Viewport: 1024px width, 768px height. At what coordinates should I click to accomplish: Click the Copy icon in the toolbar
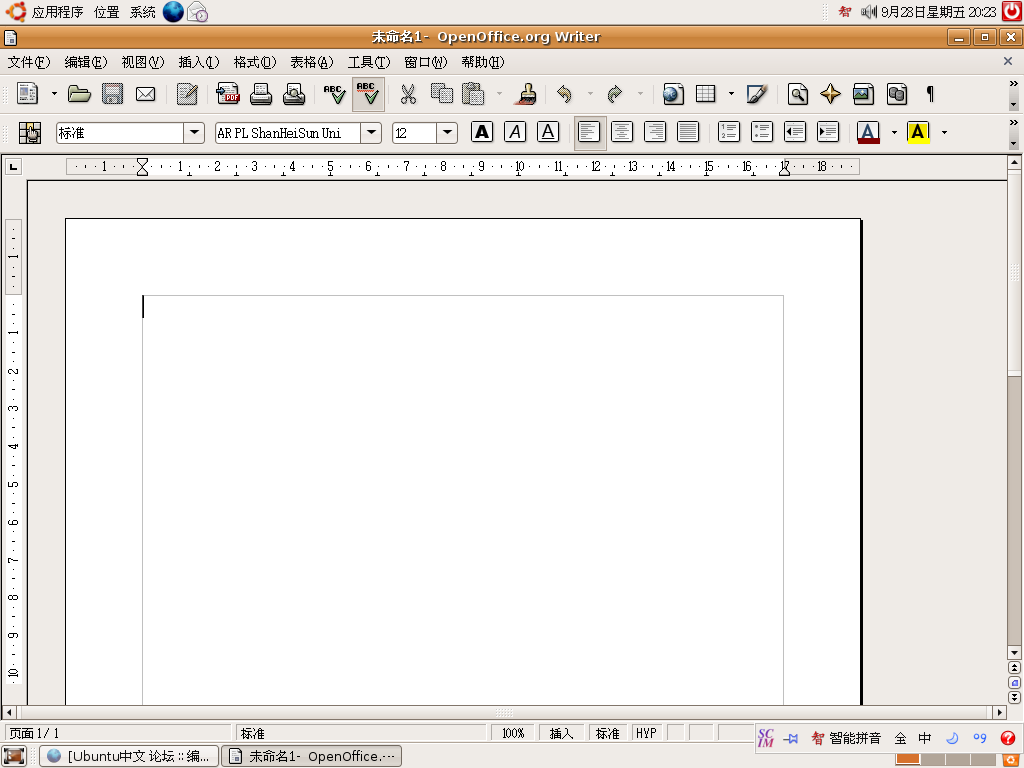441,94
